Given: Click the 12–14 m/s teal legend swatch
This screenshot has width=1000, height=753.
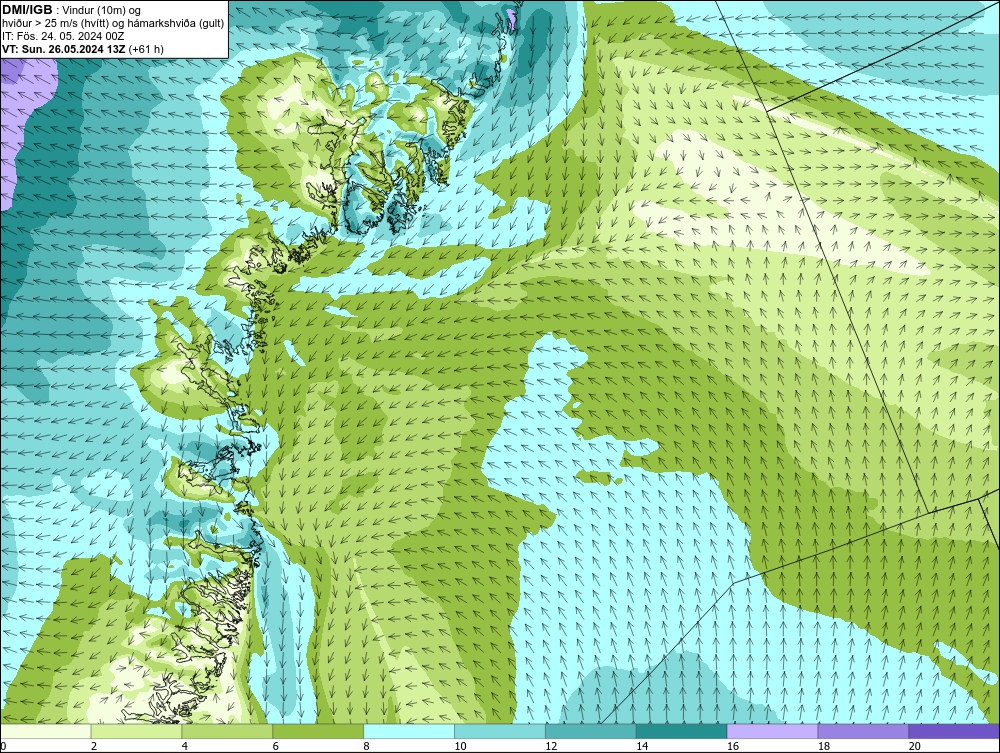Looking at the screenshot, I should click(591, 731).
